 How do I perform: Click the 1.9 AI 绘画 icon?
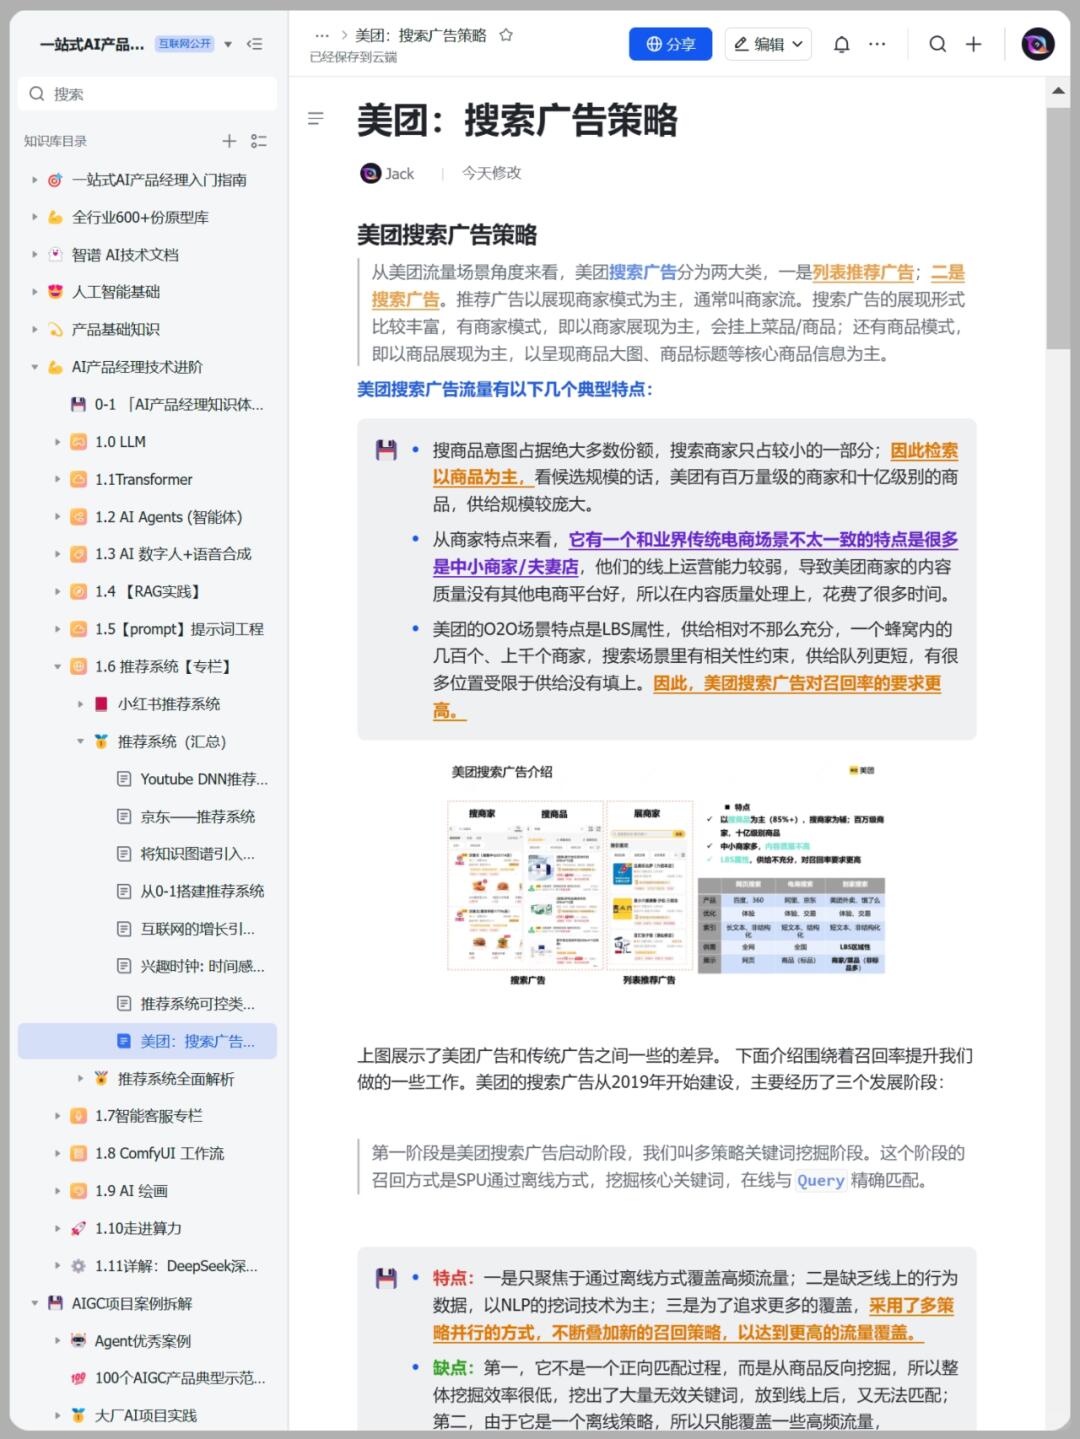tap(78, 1191)
